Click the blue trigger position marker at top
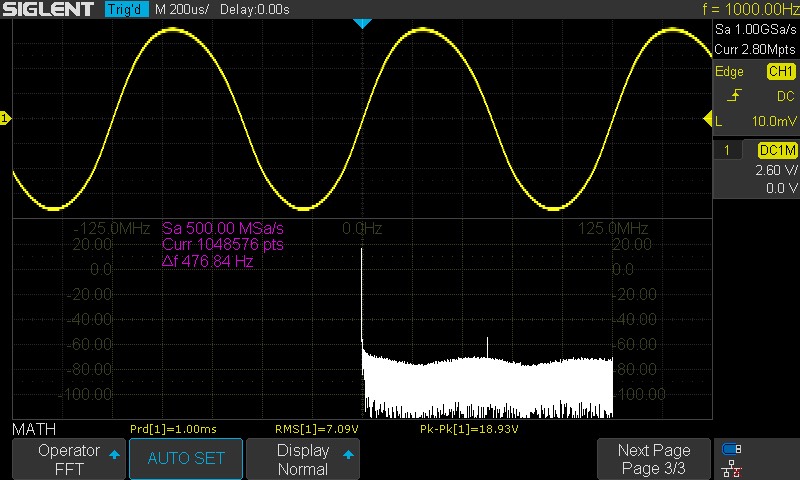Screen dimensions: 800x480 pyautogui.click(x=363, y=23)
